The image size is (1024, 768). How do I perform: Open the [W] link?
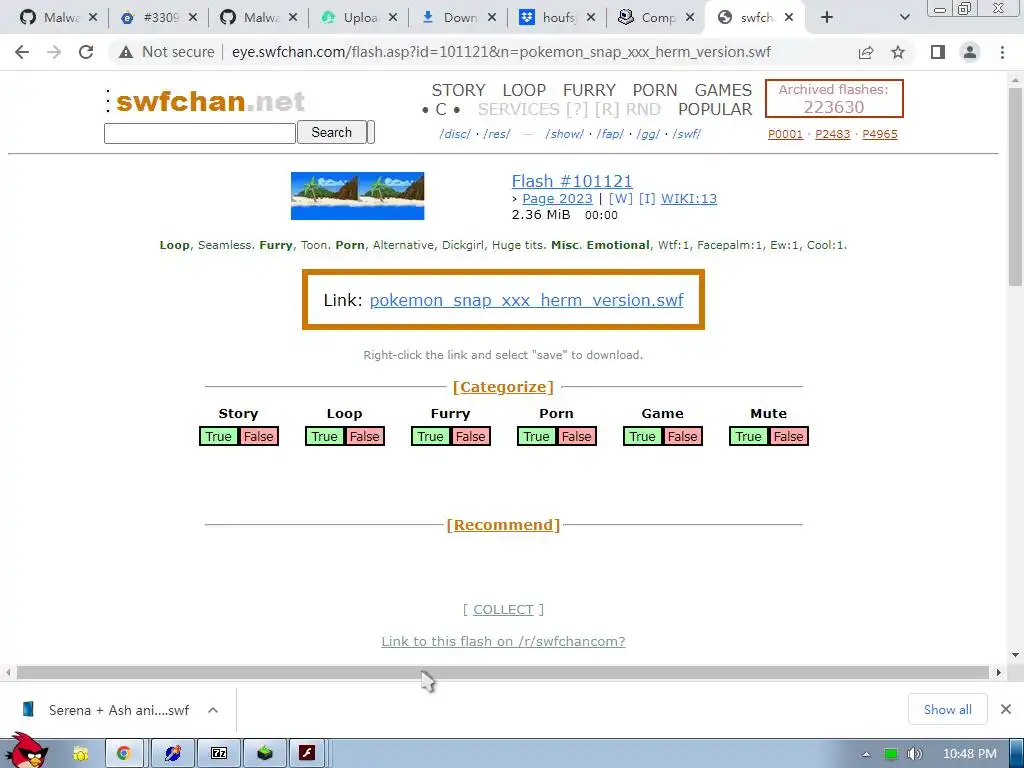(620, 199)
